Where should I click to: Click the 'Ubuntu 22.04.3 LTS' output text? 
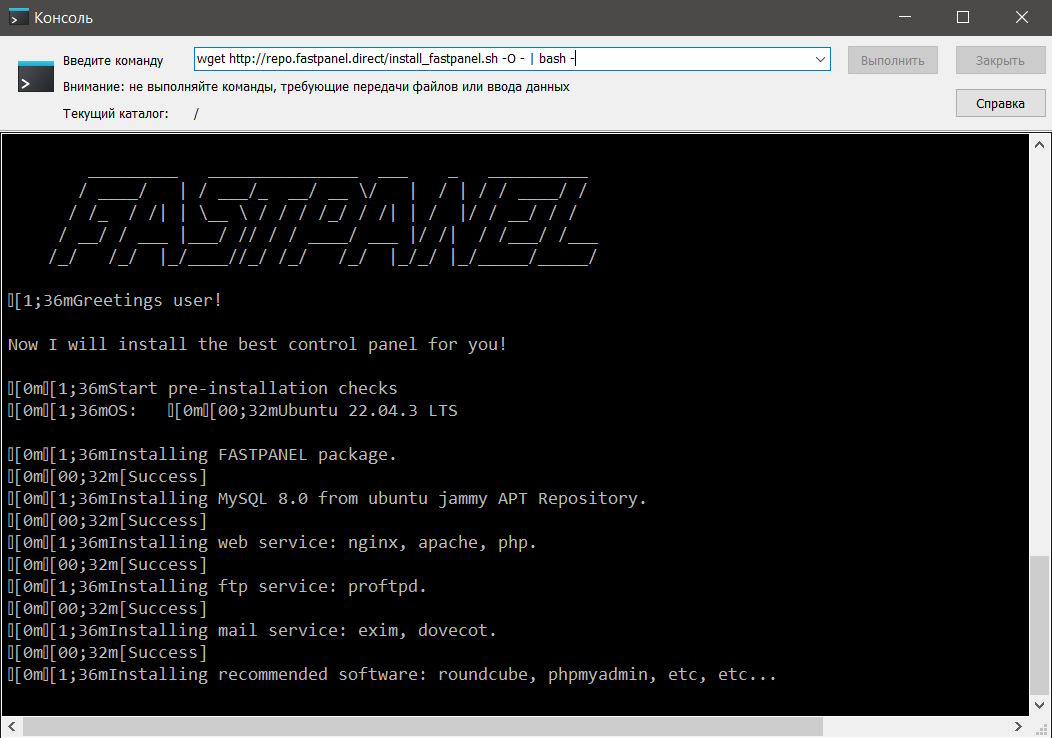tap(367, 411)
